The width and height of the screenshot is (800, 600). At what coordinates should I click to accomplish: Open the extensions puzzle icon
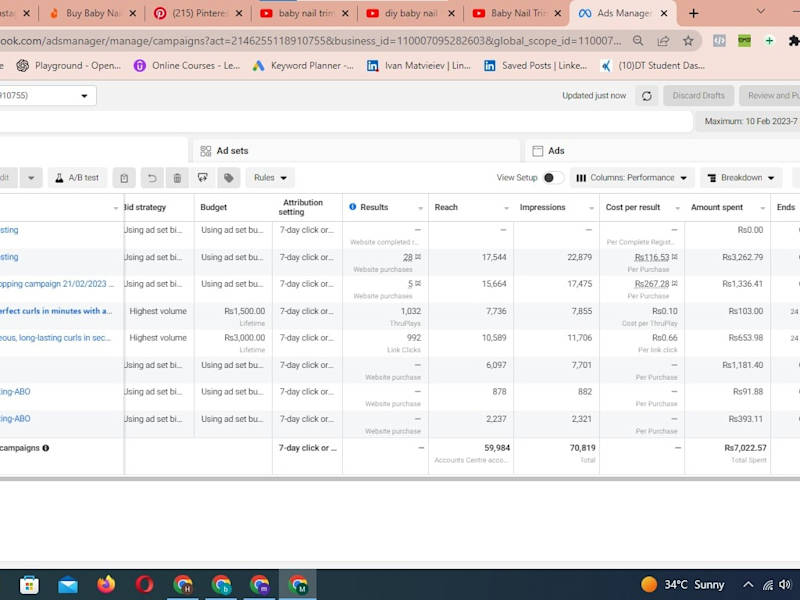click(x=793, y=41)
